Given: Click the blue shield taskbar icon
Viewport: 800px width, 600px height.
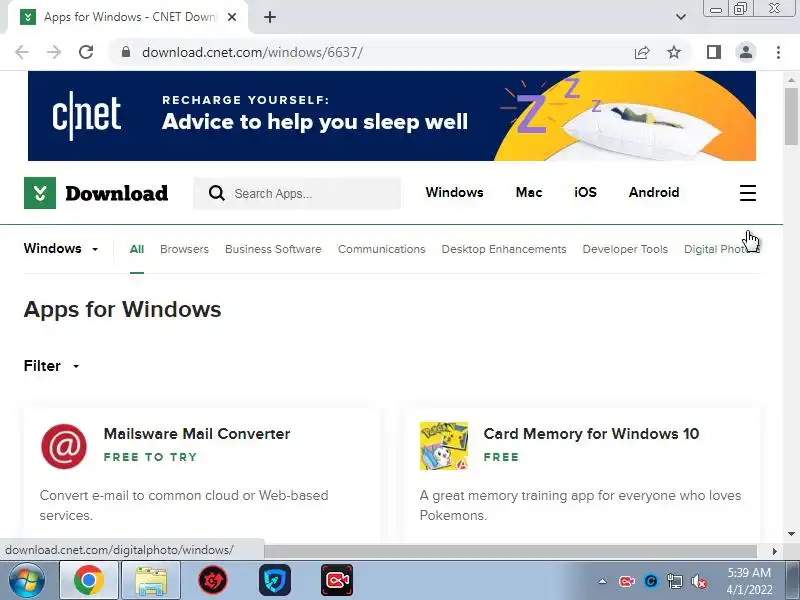Looking at the screenshot, I should [x=274, y=581].
